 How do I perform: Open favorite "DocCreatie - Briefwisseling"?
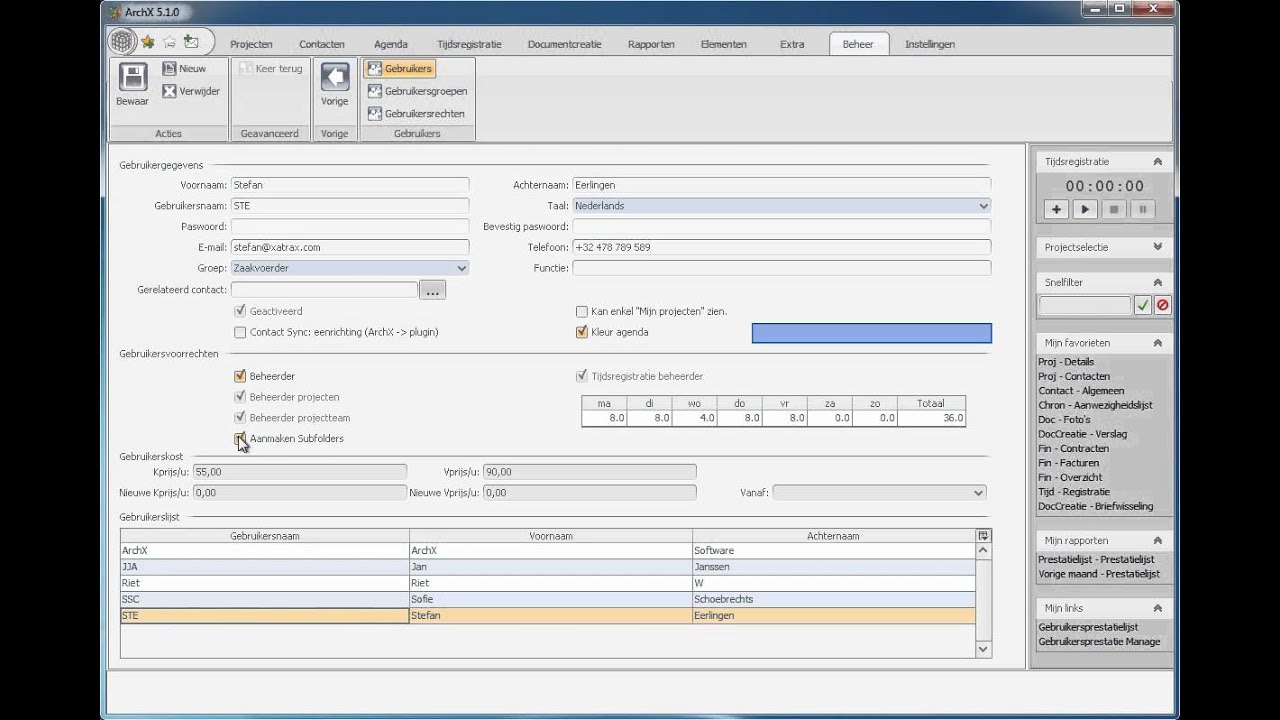click(x=1096, y=506)
